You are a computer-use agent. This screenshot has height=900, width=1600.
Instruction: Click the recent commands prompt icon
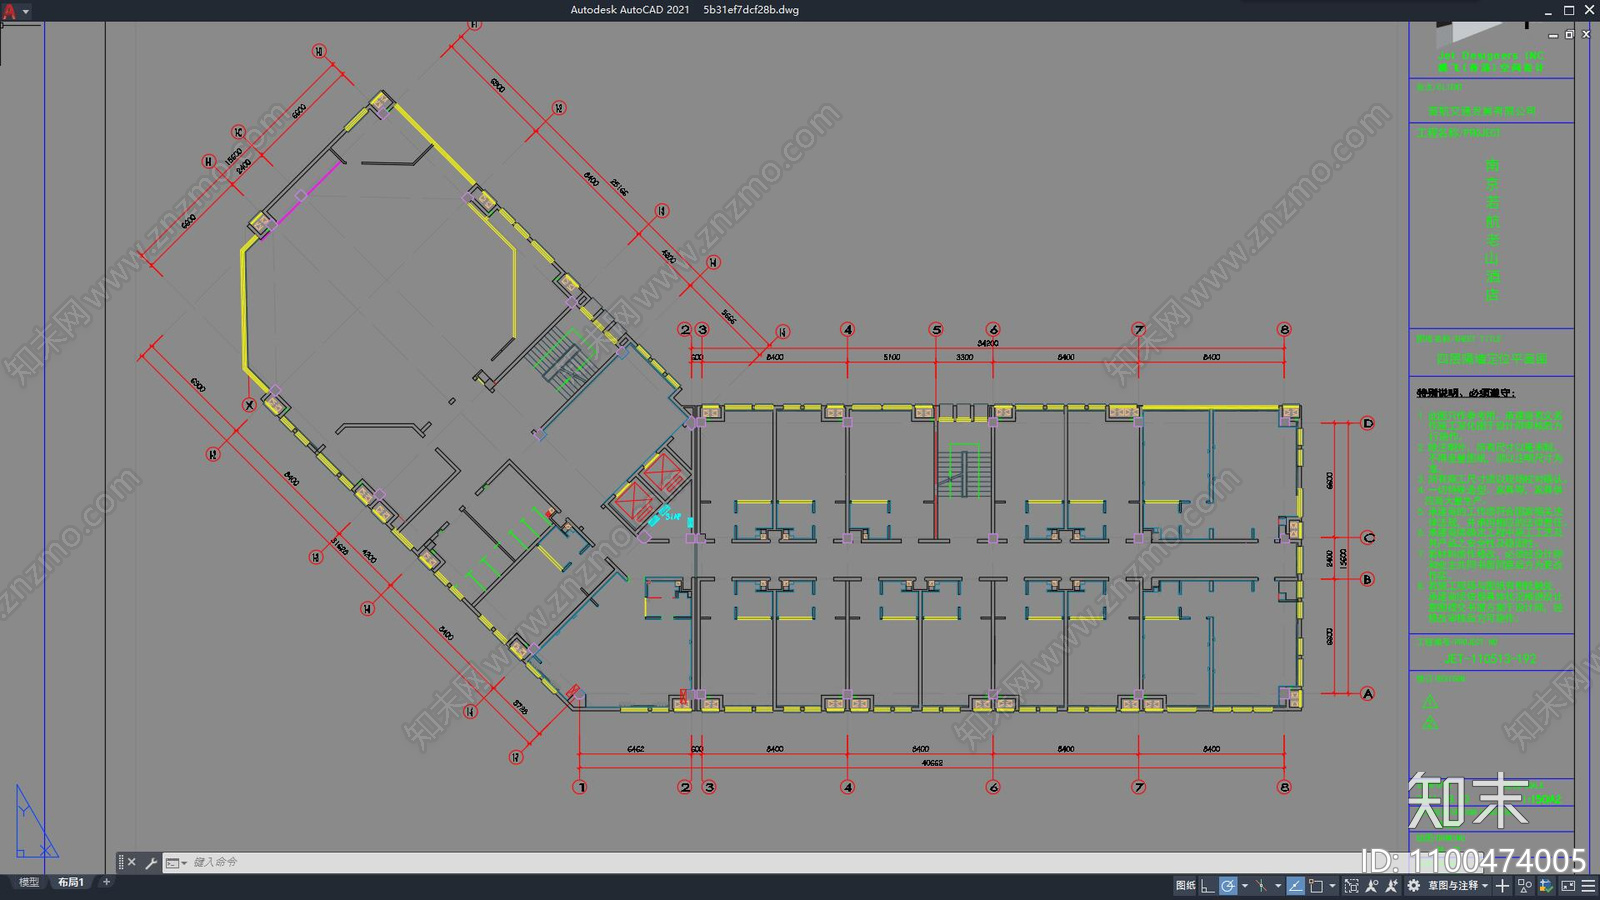point(172,862)
